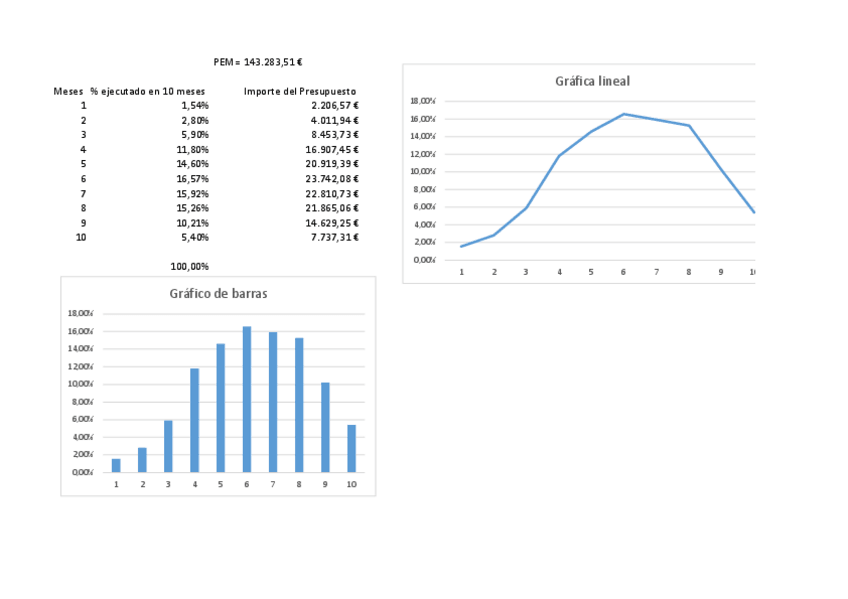Click the 18,00% label on line chart axis
Image resolution: width=848 pixels, height=599 pixels.
pyautogui.click(x=422, y=101)
